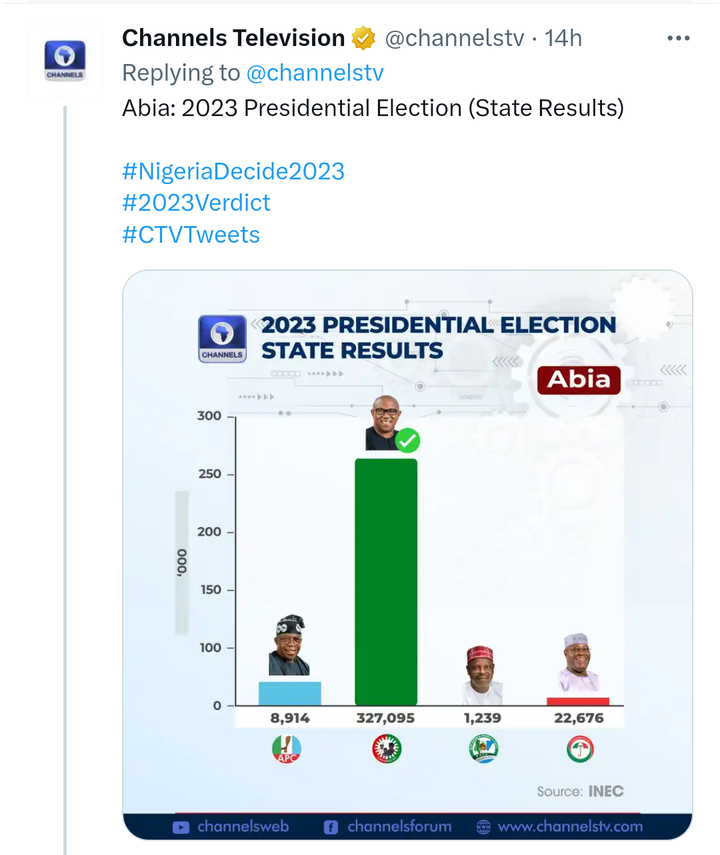Image resolution: width=720 pixels, height=855 pixels.
Task: Open the election results infographic image
Action: point(407,555)
